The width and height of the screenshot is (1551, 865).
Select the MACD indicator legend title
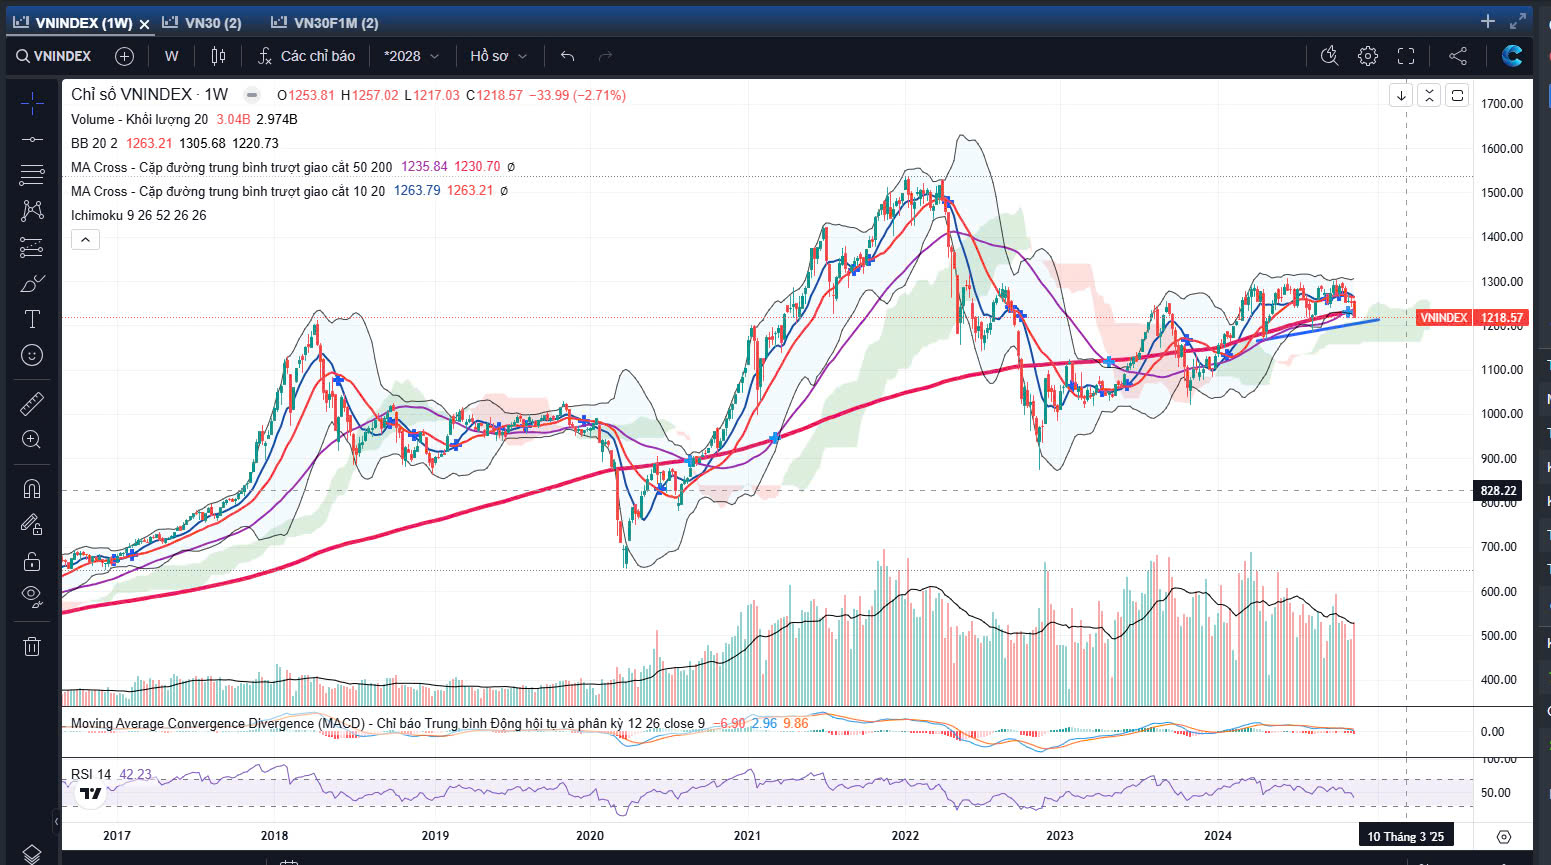point(387,723)
